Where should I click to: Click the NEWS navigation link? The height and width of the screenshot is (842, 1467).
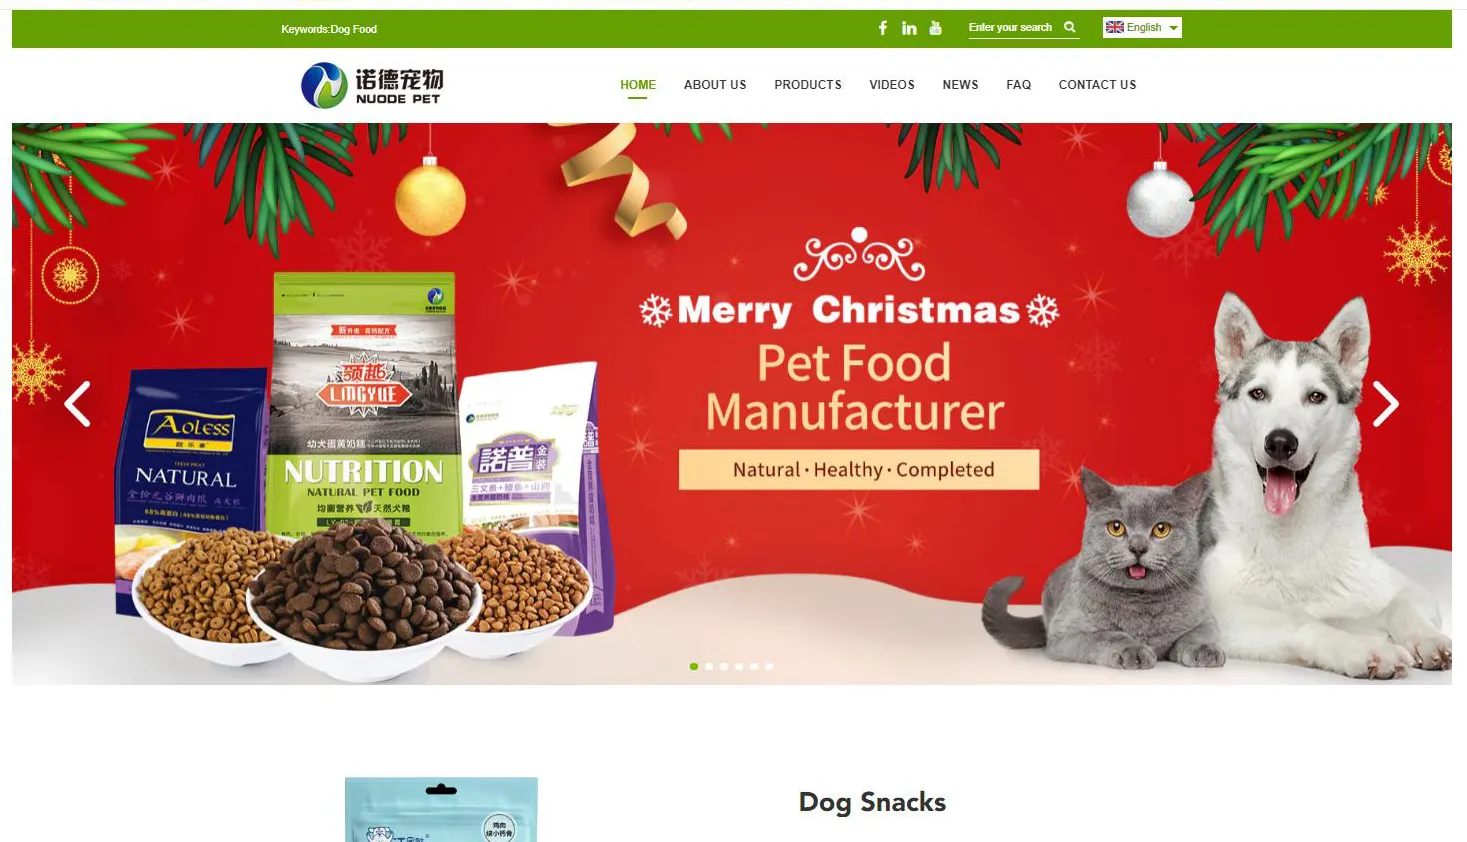pyautogui.click(x=960, y=85)
